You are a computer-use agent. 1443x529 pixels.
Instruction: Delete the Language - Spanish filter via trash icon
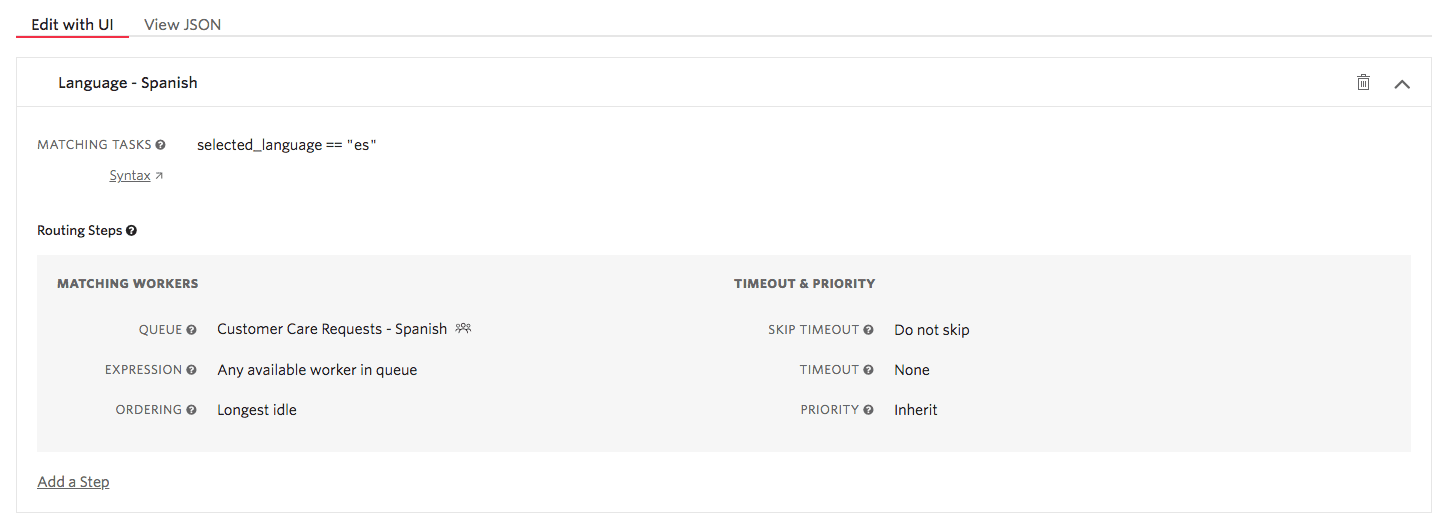(1363, 83)
